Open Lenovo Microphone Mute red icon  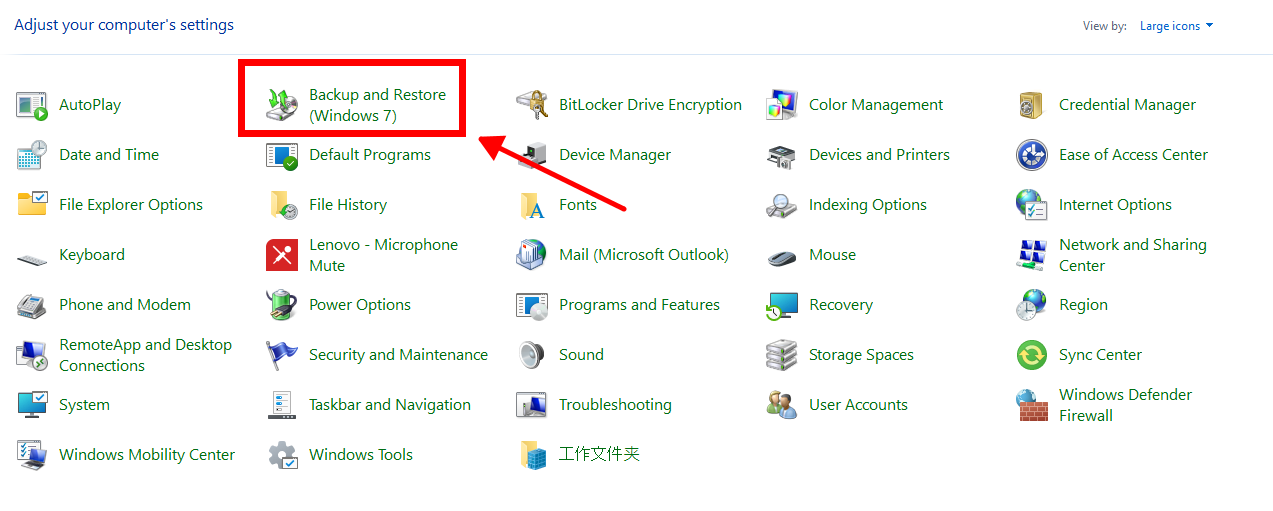[282, 255]
